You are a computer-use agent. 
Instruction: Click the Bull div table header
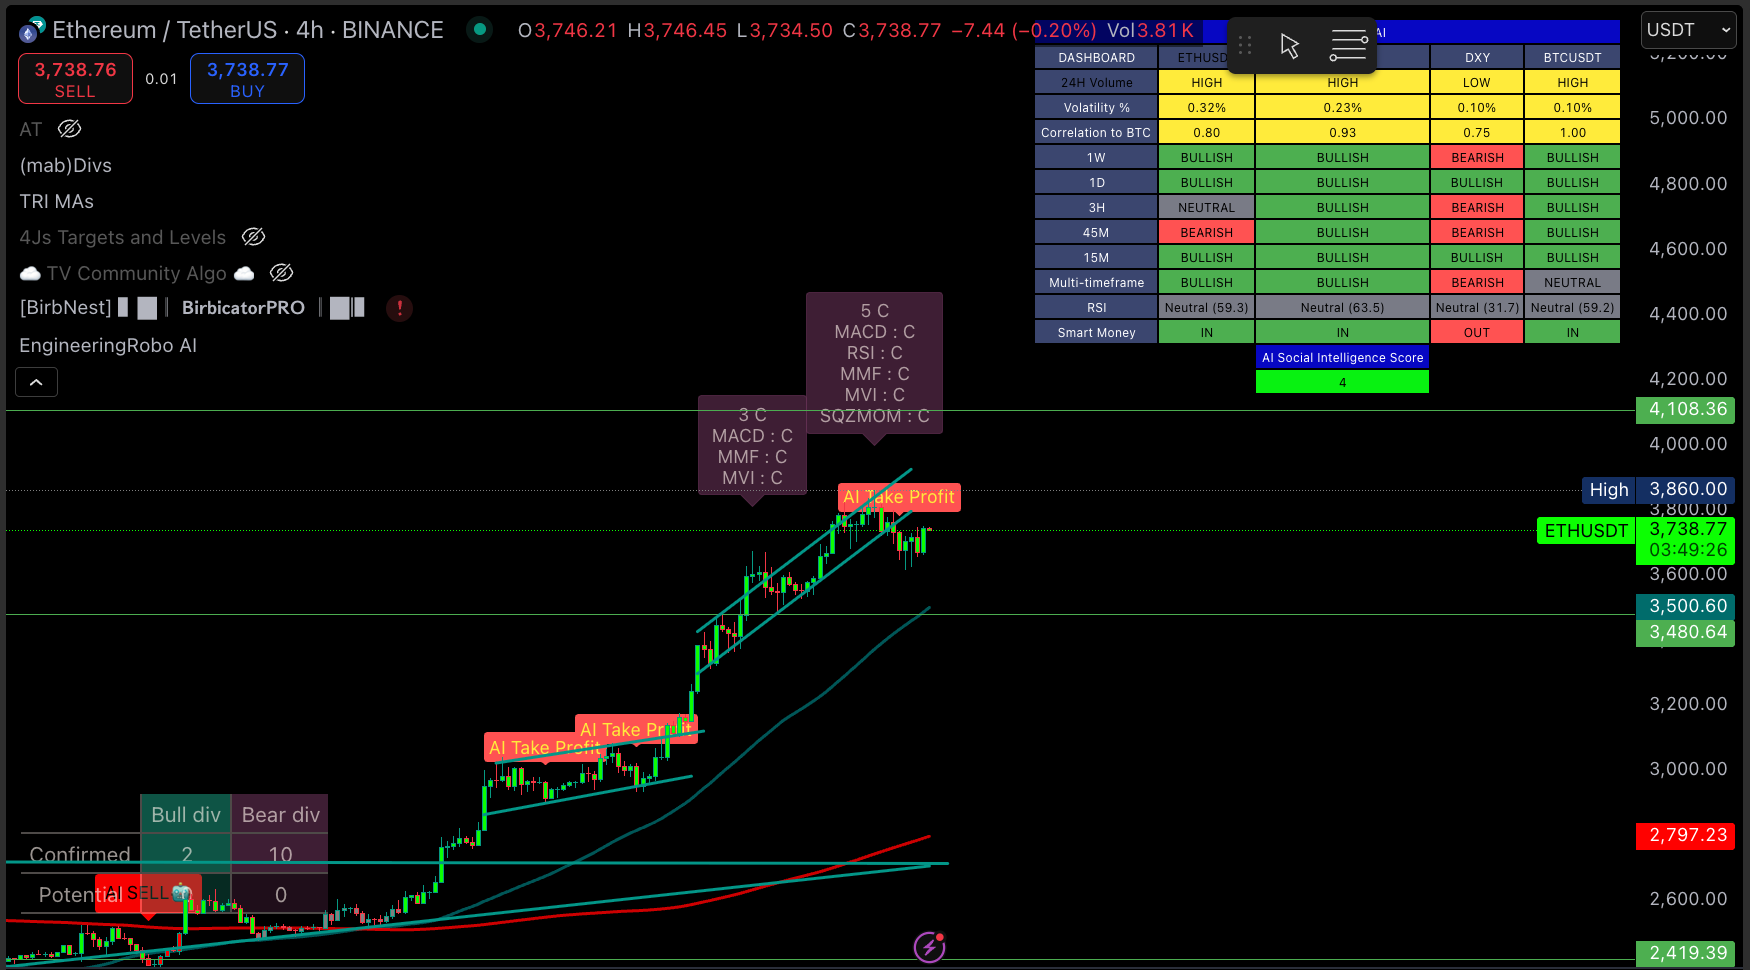click(186, 815)
